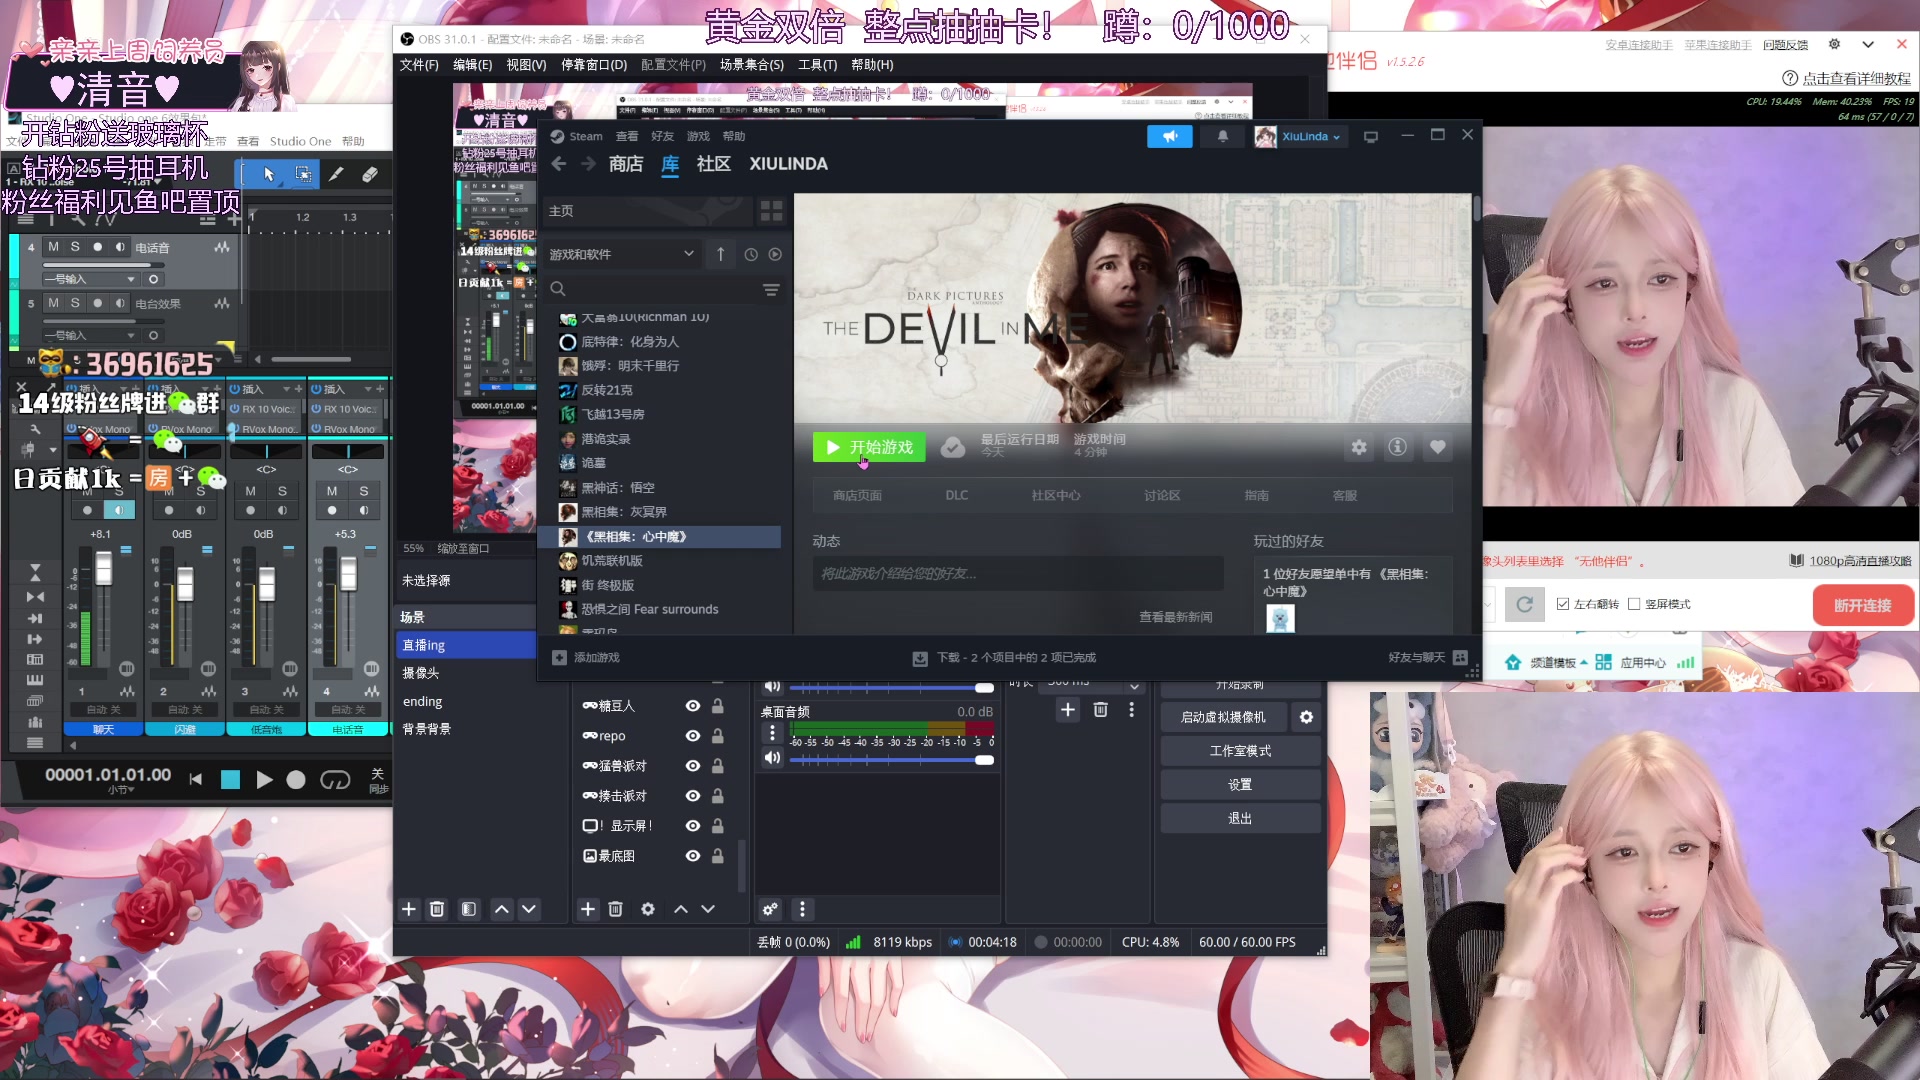Image resolution: width=1920 pixels, height=1080 pixels.
Task: Hide the 猛兽派对 source
Action: point(692,766)
